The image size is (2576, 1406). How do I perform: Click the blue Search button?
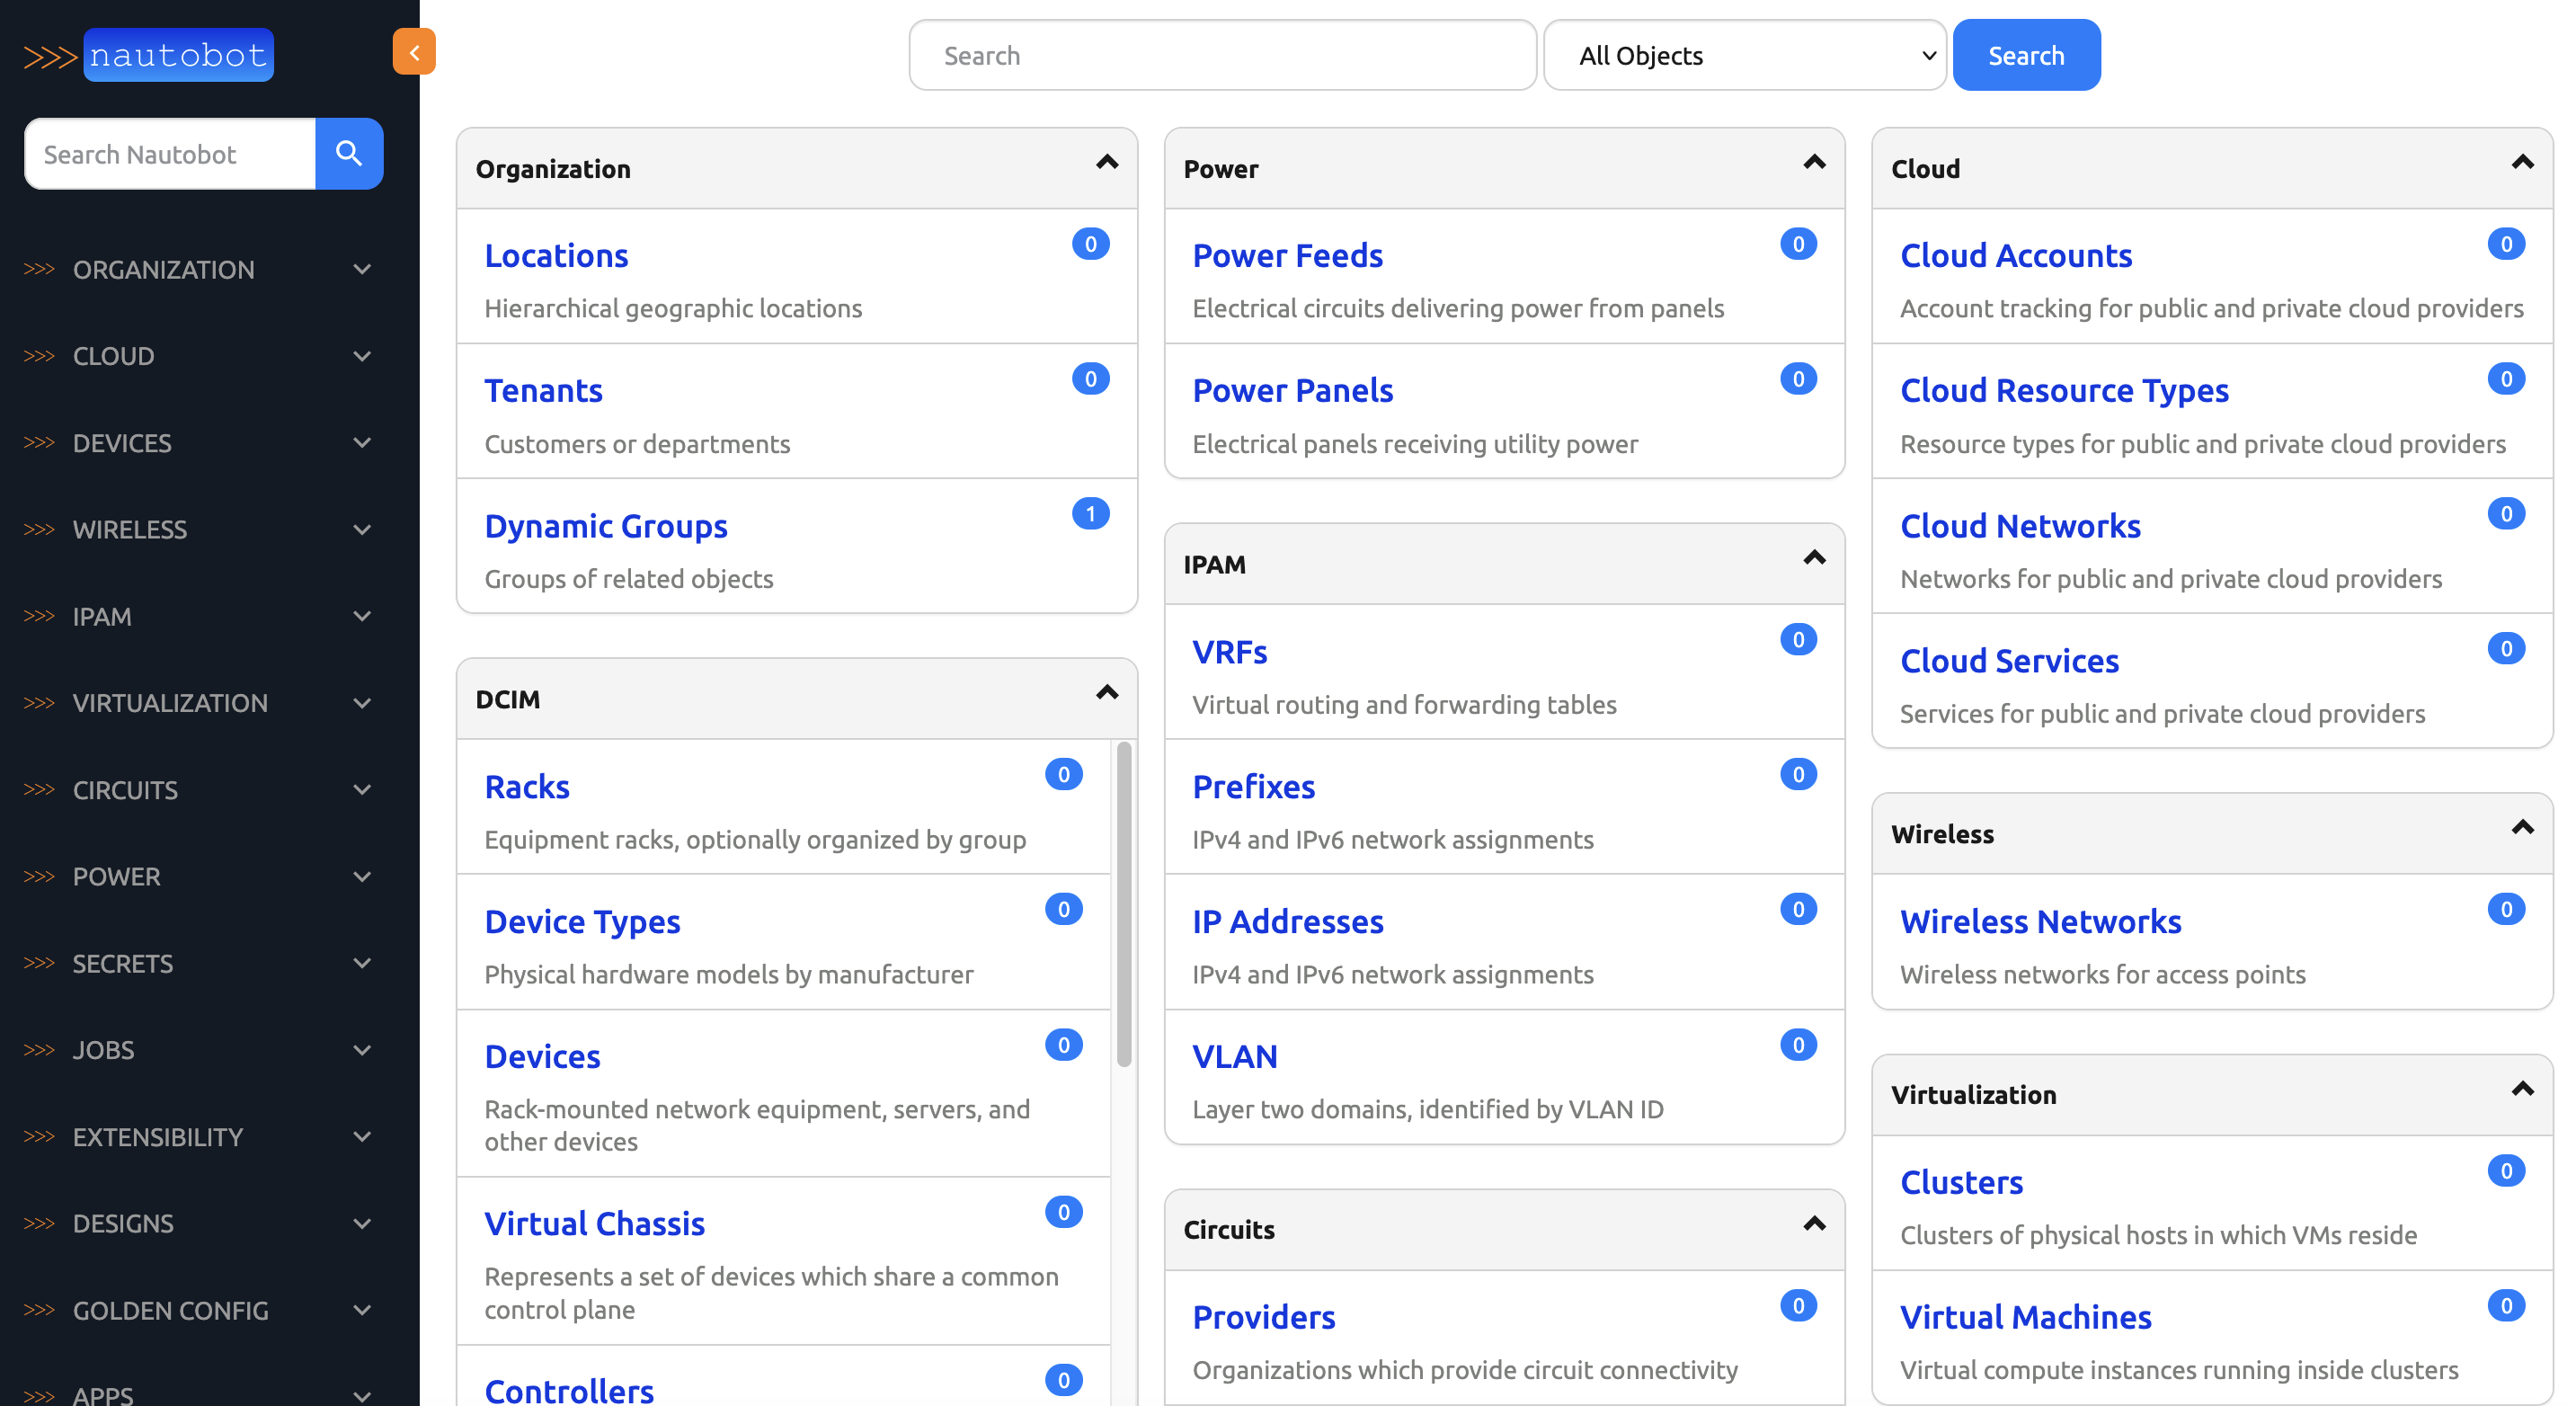click(2025, 55)
